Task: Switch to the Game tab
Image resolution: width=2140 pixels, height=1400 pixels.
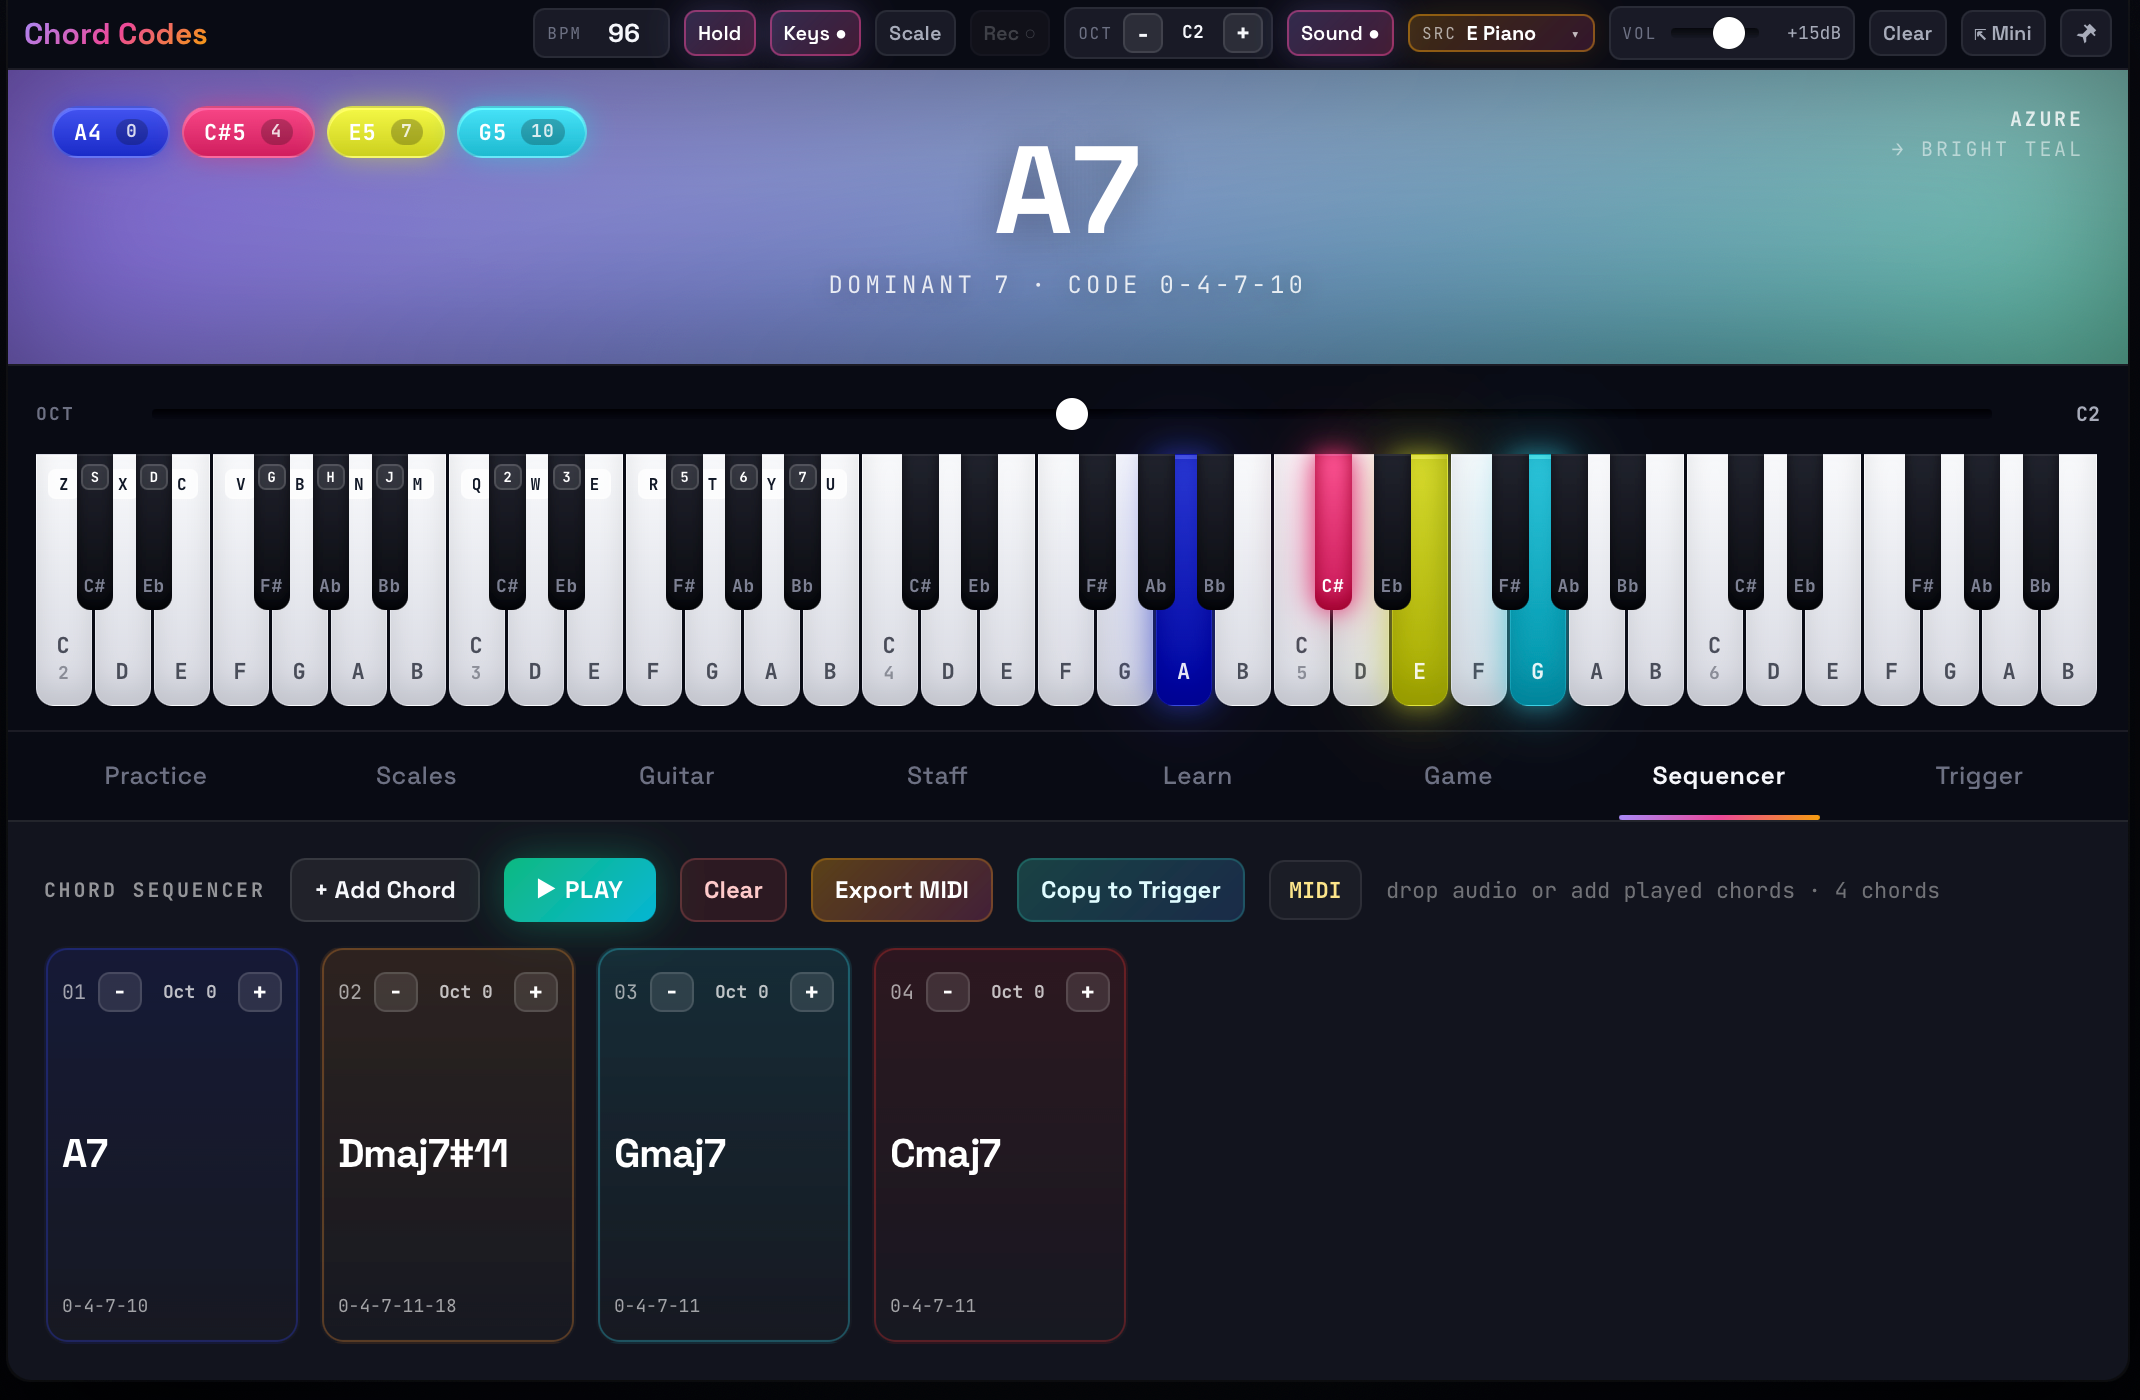Action: [x=1458, y=776]
